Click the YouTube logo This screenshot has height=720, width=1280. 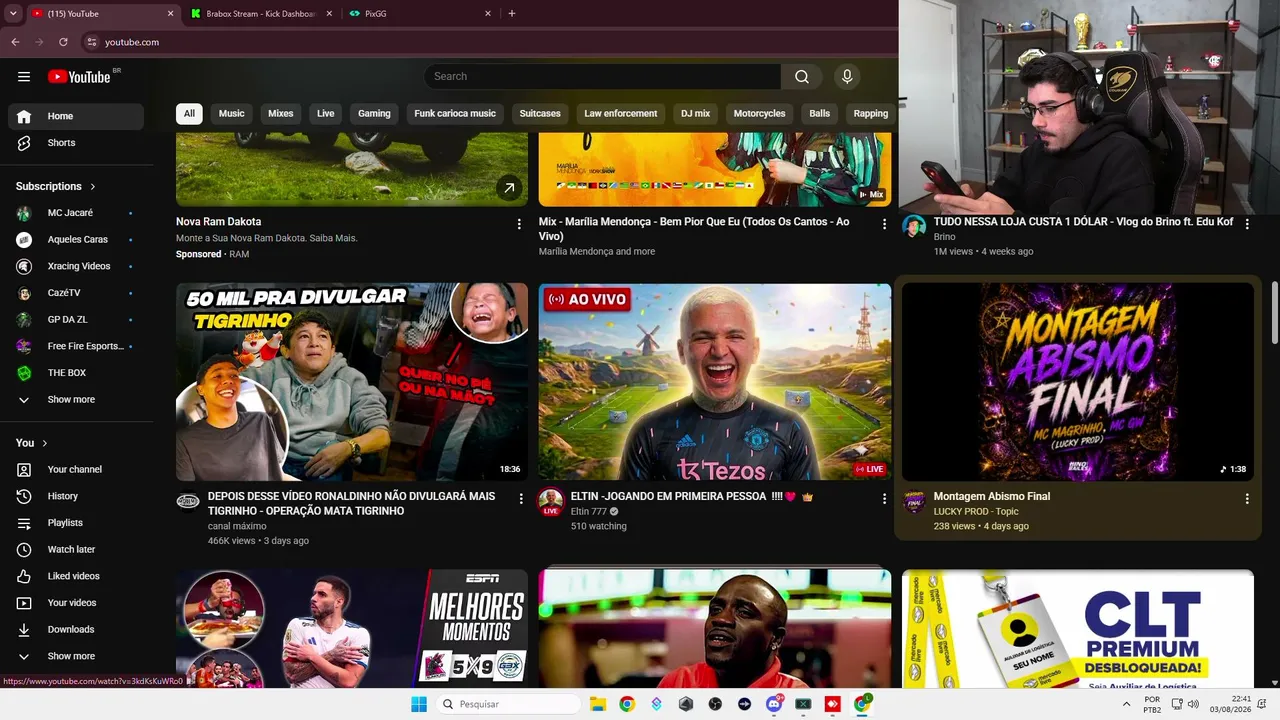point(79,77)
